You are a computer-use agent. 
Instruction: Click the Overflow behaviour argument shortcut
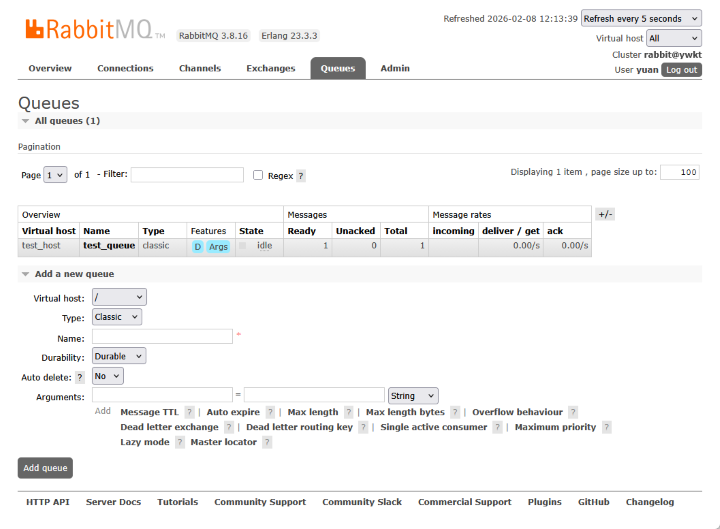(518, 412)
